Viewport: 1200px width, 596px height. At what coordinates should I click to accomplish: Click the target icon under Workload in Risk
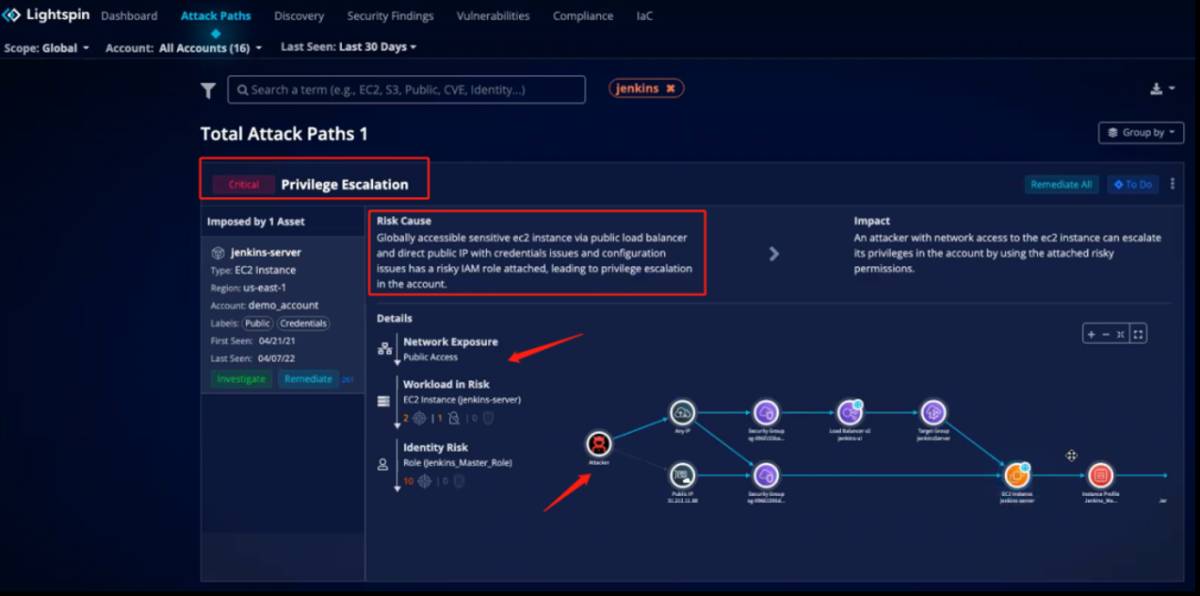coord(420,417)
